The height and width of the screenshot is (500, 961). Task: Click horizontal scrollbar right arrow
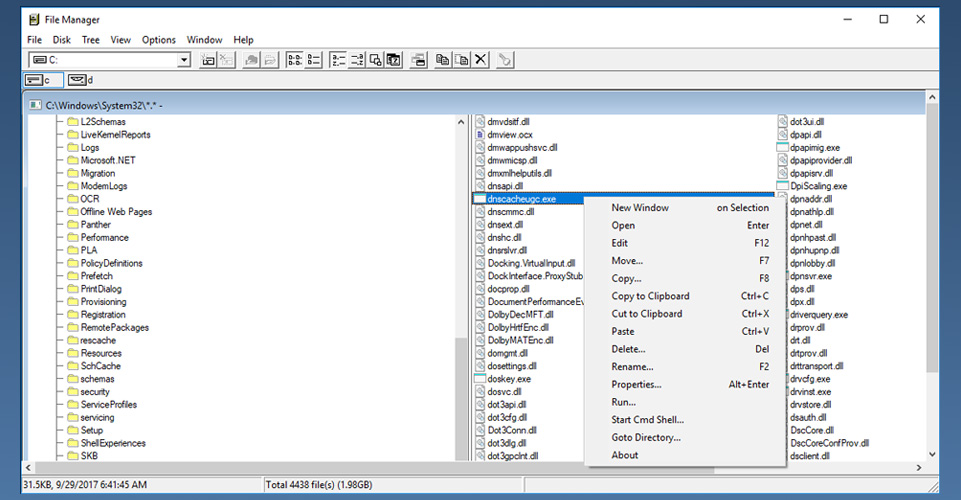tap(919, 468)
